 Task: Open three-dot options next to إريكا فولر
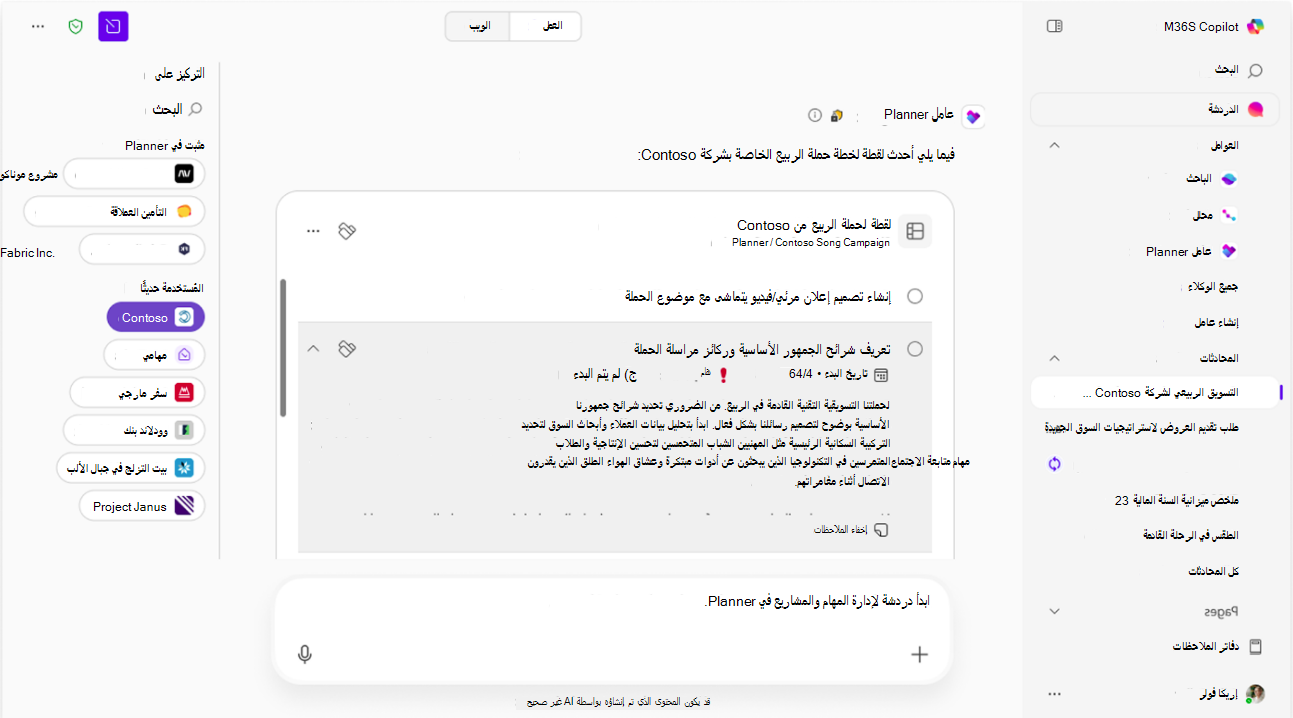1054,693
